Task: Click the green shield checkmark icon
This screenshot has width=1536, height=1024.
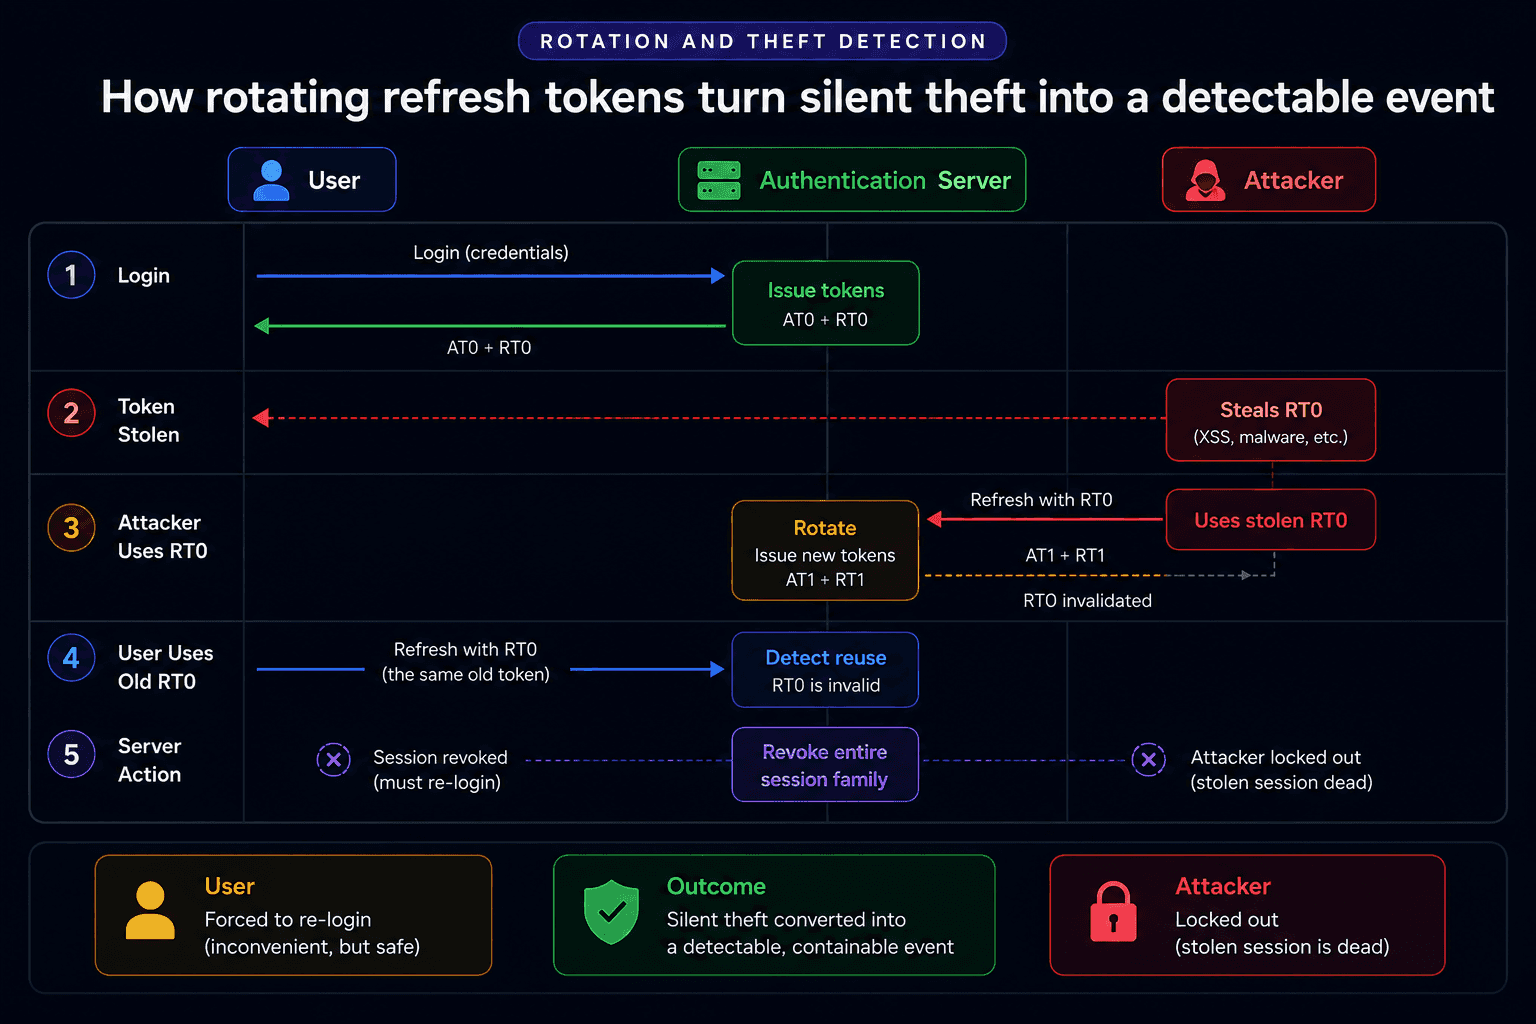Action: pyautogui.click(x=611, y=912)
